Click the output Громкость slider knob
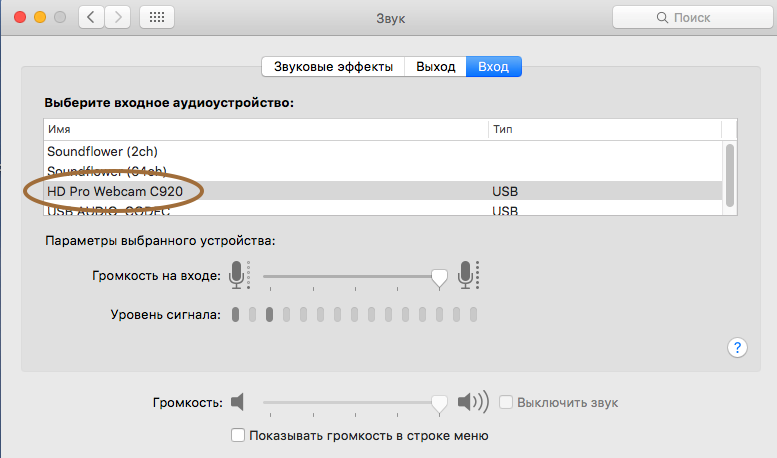 439,404
